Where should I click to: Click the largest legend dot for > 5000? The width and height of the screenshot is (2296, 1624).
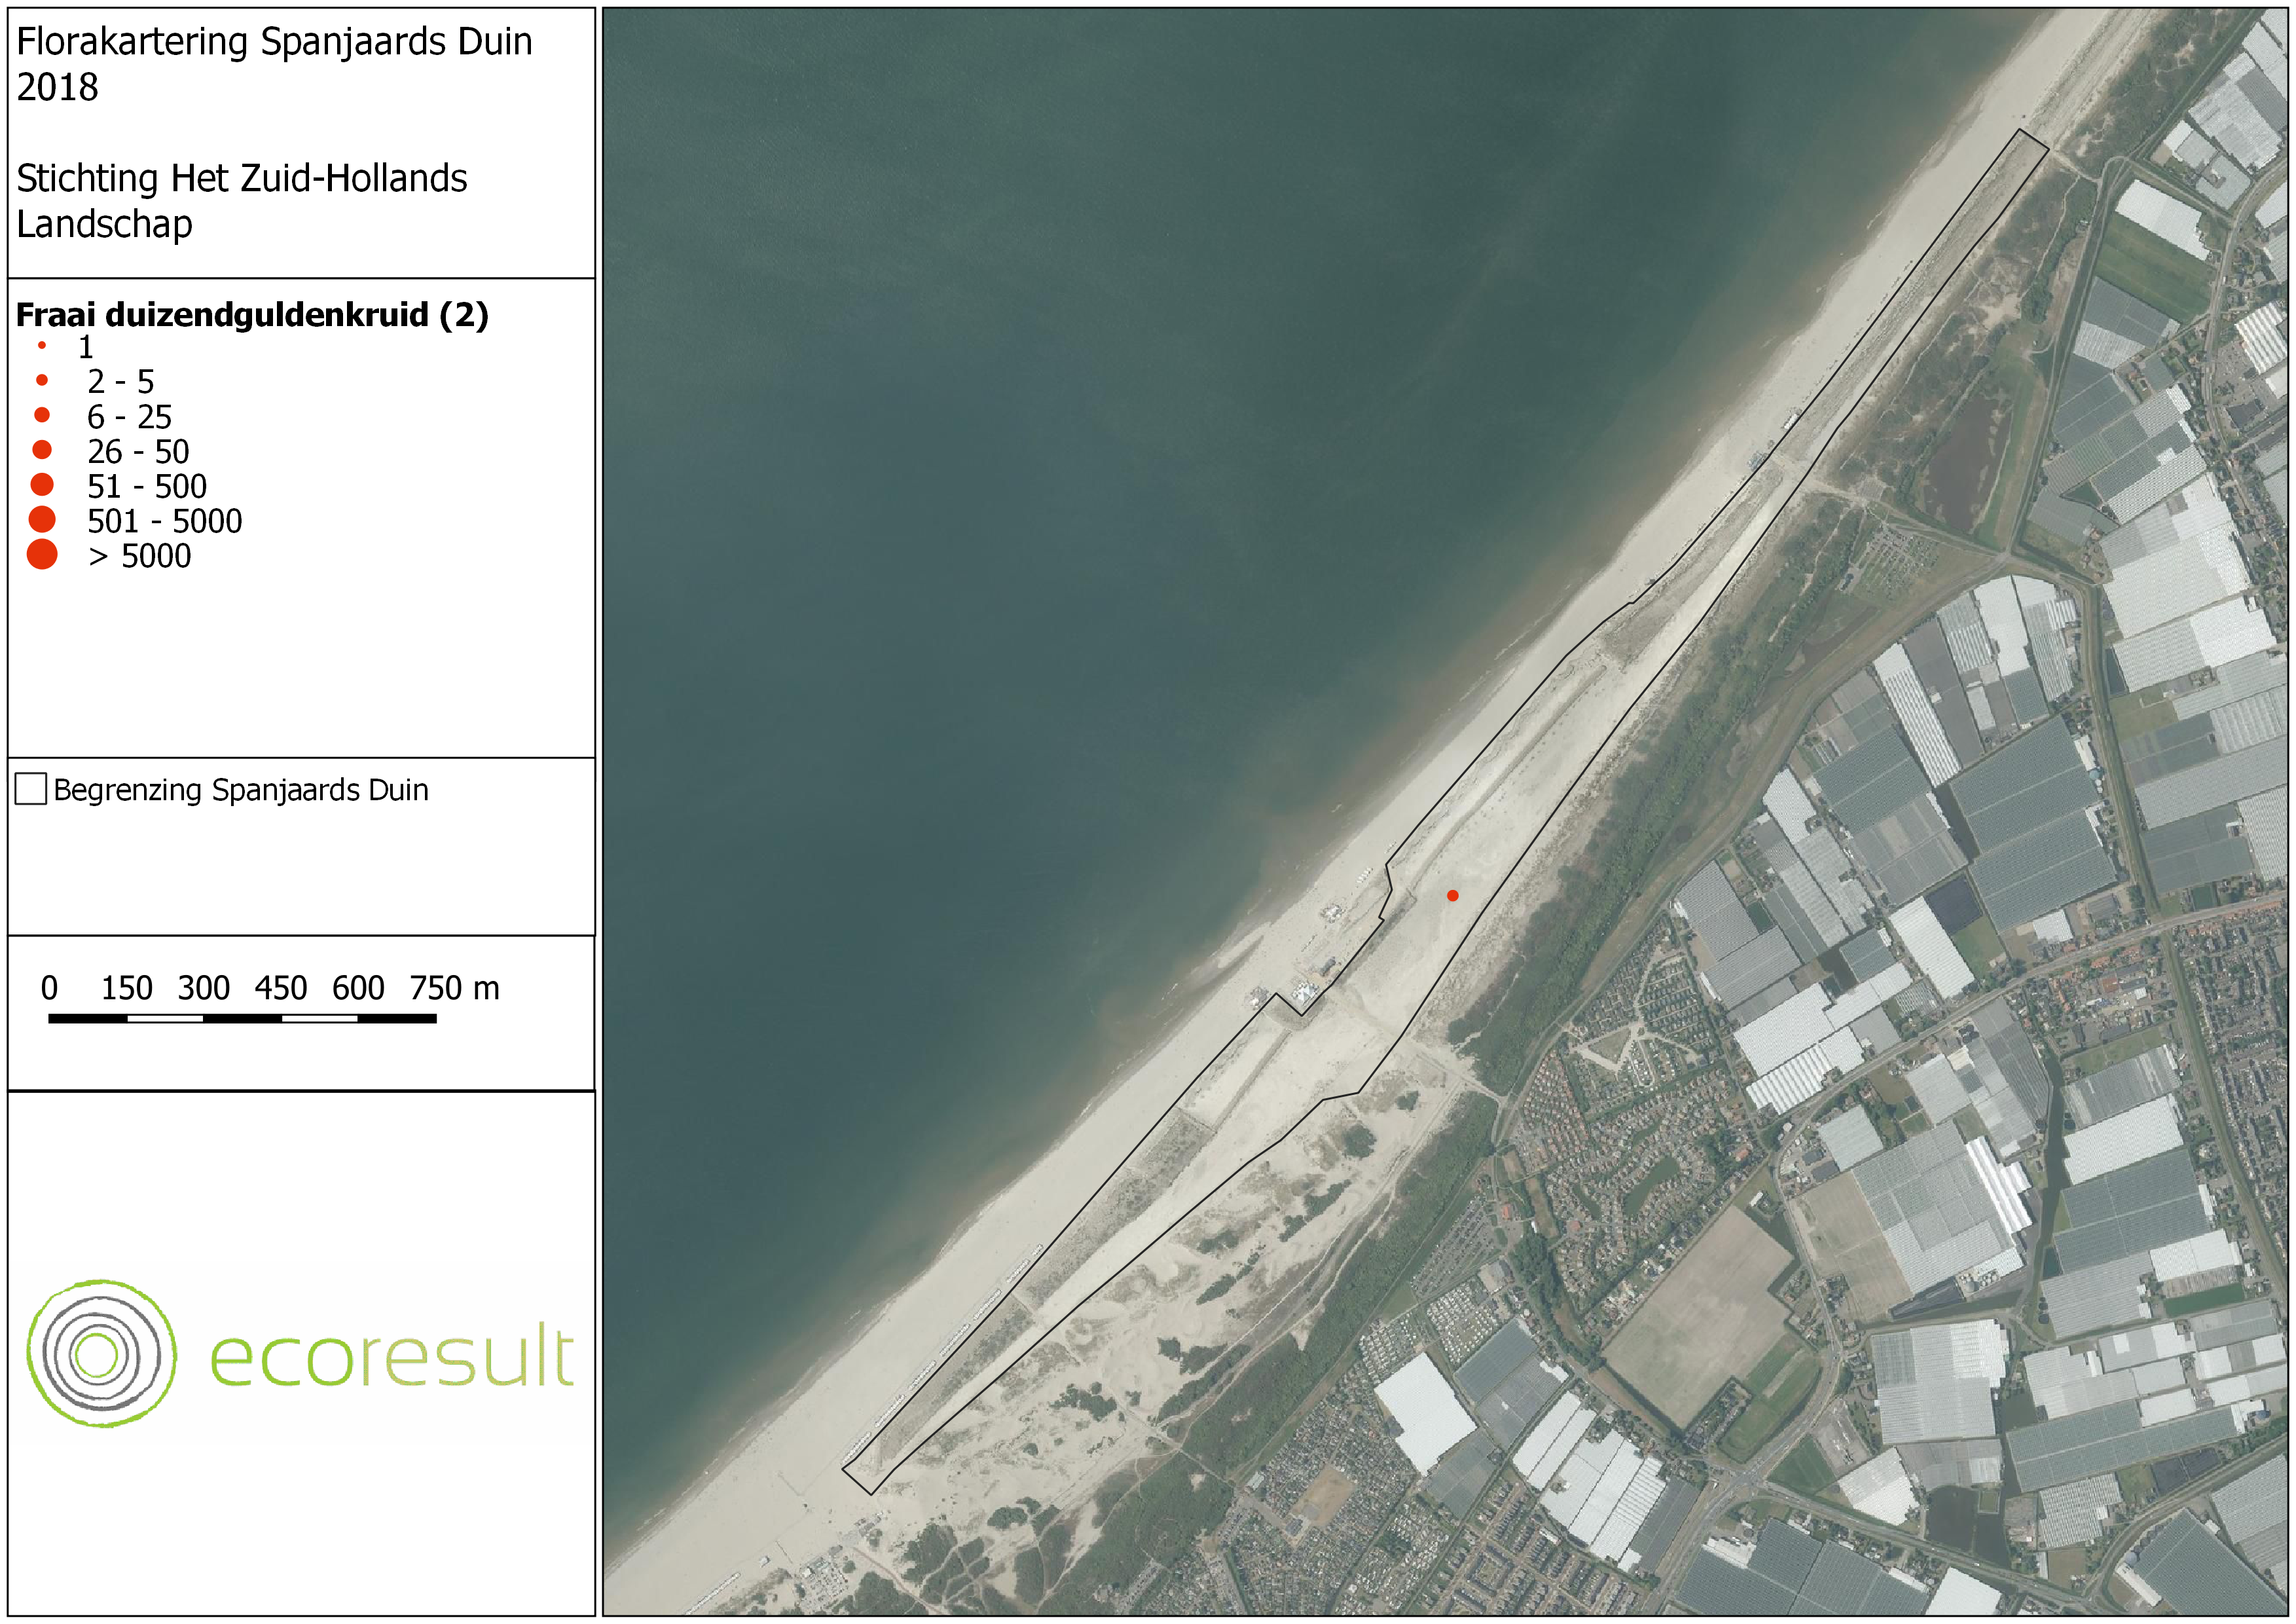[42, 554]
